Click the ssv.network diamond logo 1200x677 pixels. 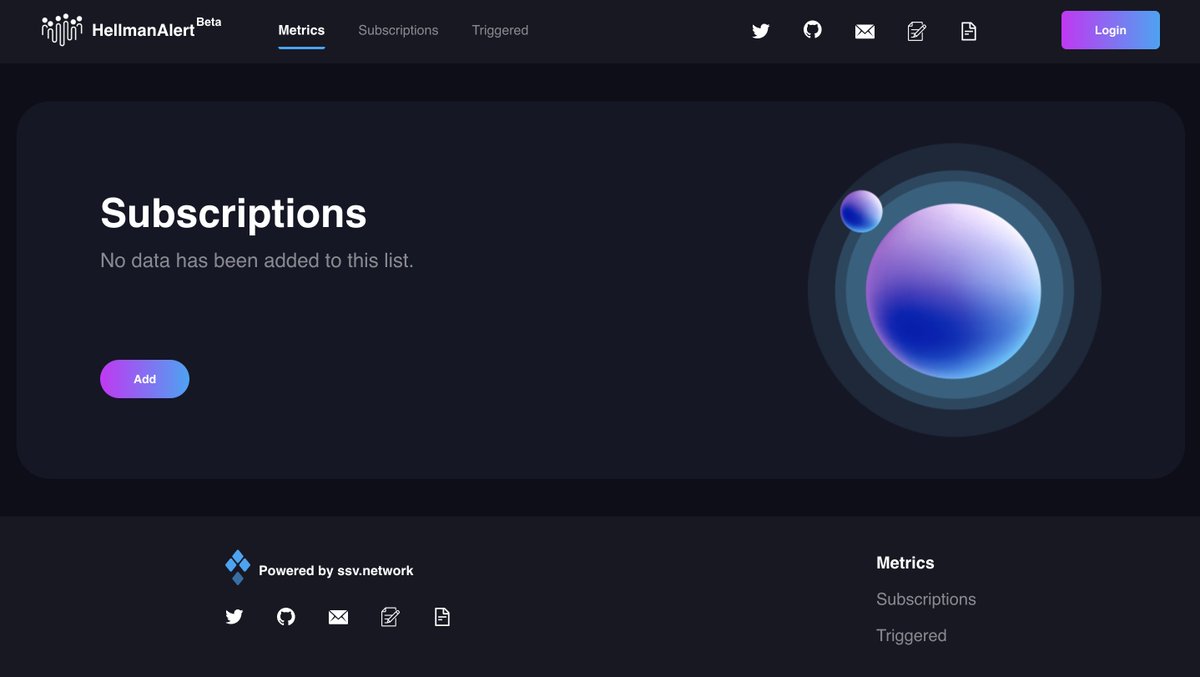(x=238, y=568)
